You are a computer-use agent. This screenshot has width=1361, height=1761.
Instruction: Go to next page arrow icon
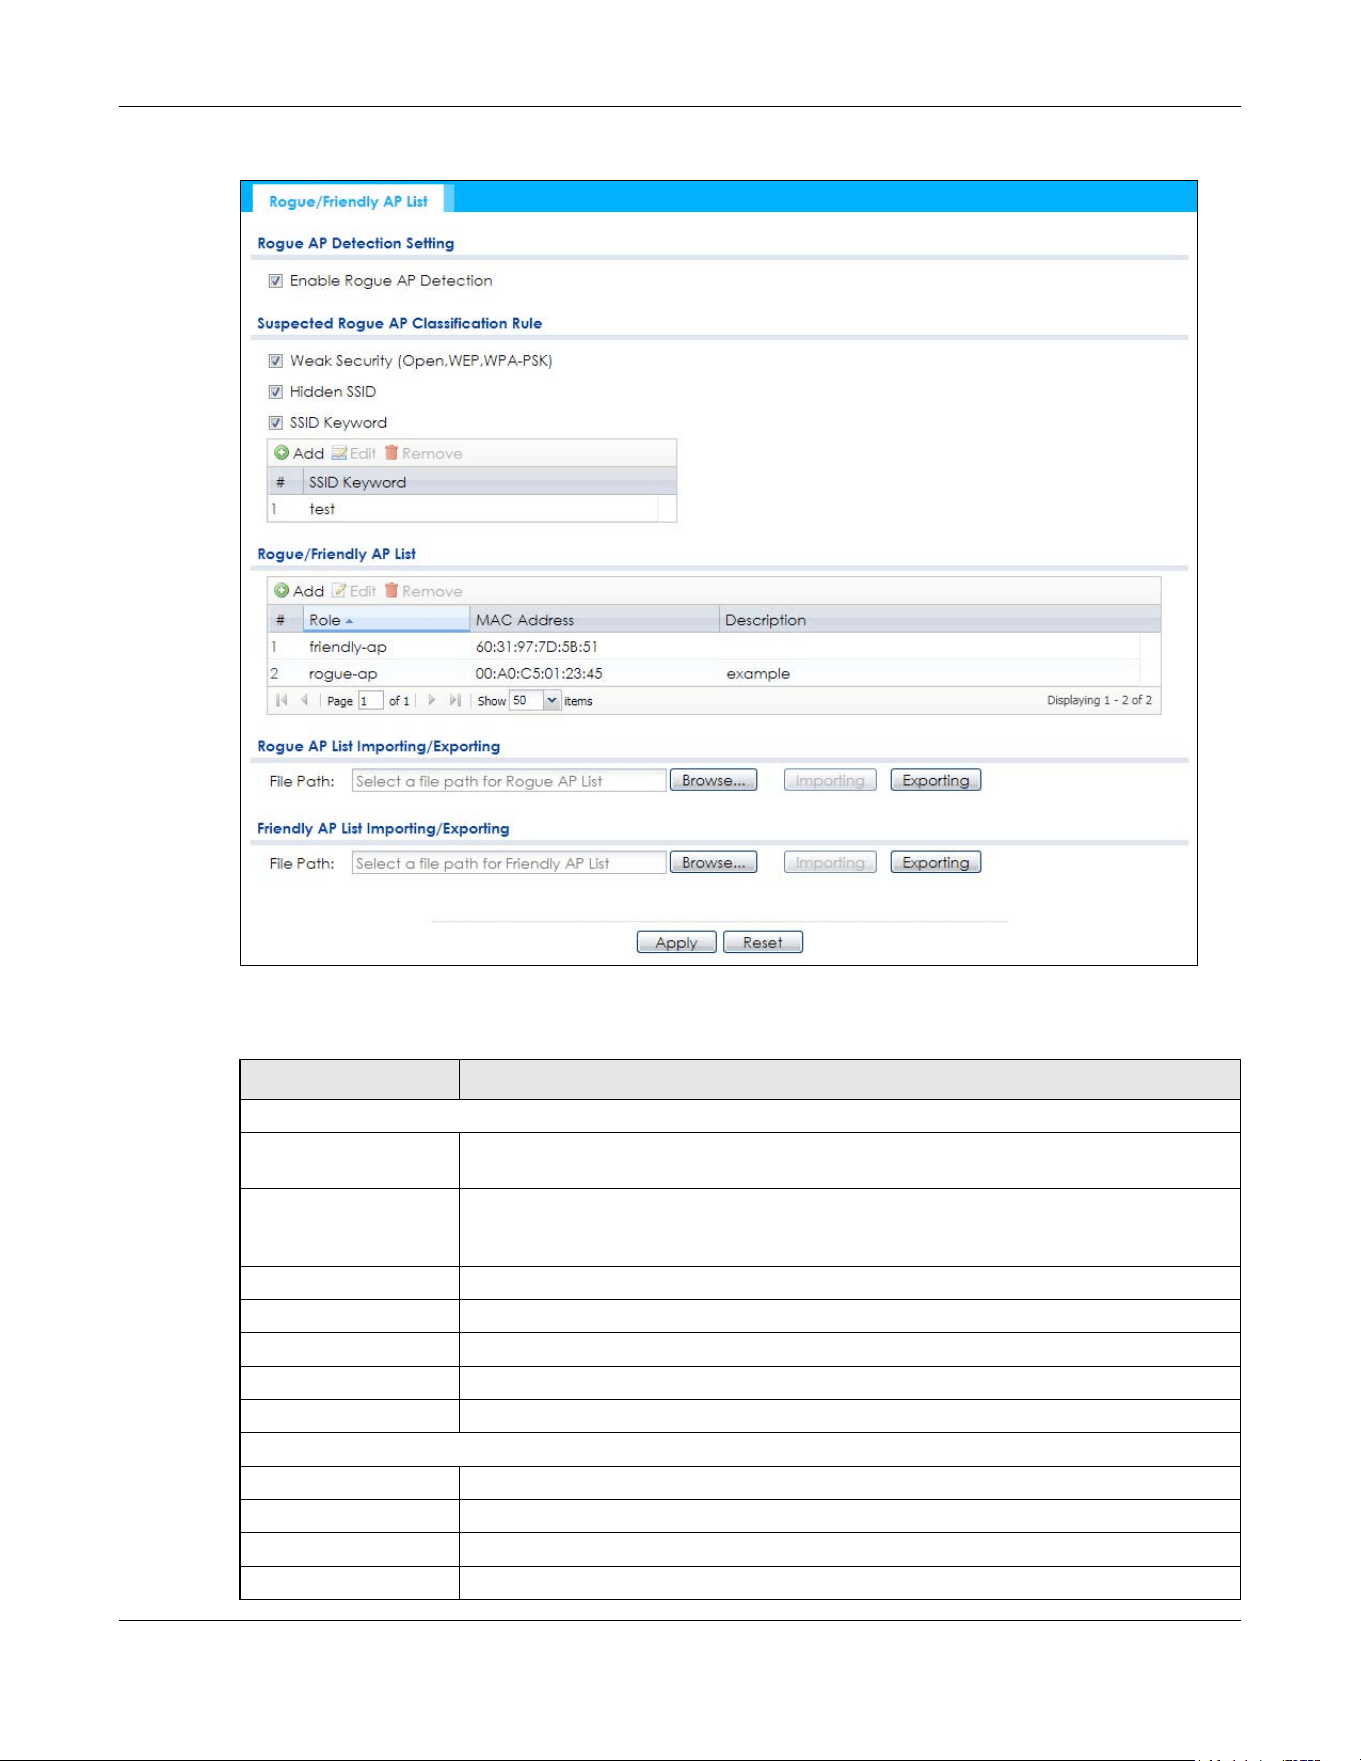(431, 700)
